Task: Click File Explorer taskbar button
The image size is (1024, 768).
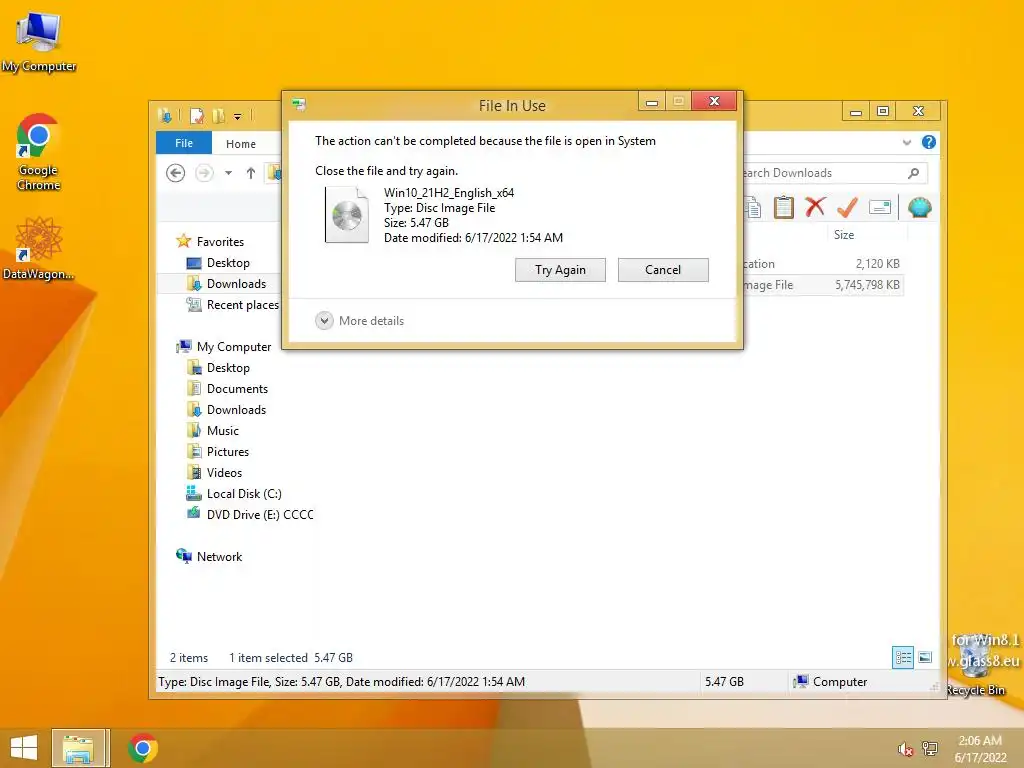Action: [80, 748]
